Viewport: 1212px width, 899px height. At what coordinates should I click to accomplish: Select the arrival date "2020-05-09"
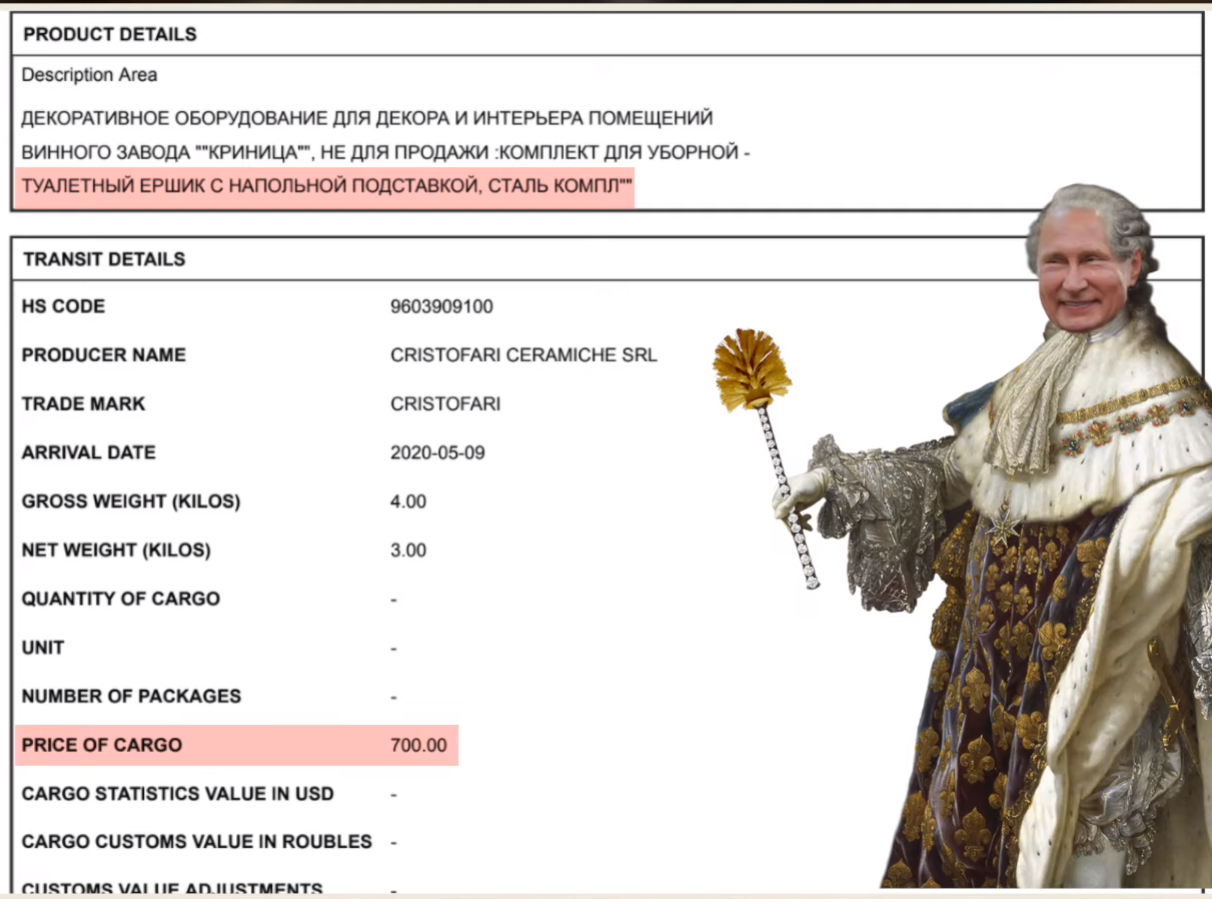[x=437, y=453]
